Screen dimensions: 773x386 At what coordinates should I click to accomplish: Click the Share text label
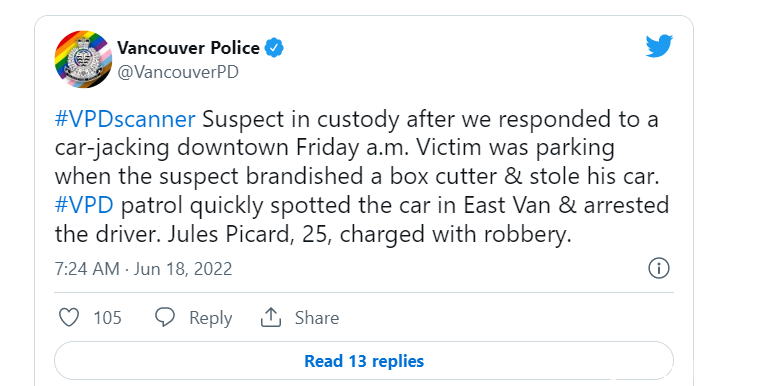click(316, 317)
